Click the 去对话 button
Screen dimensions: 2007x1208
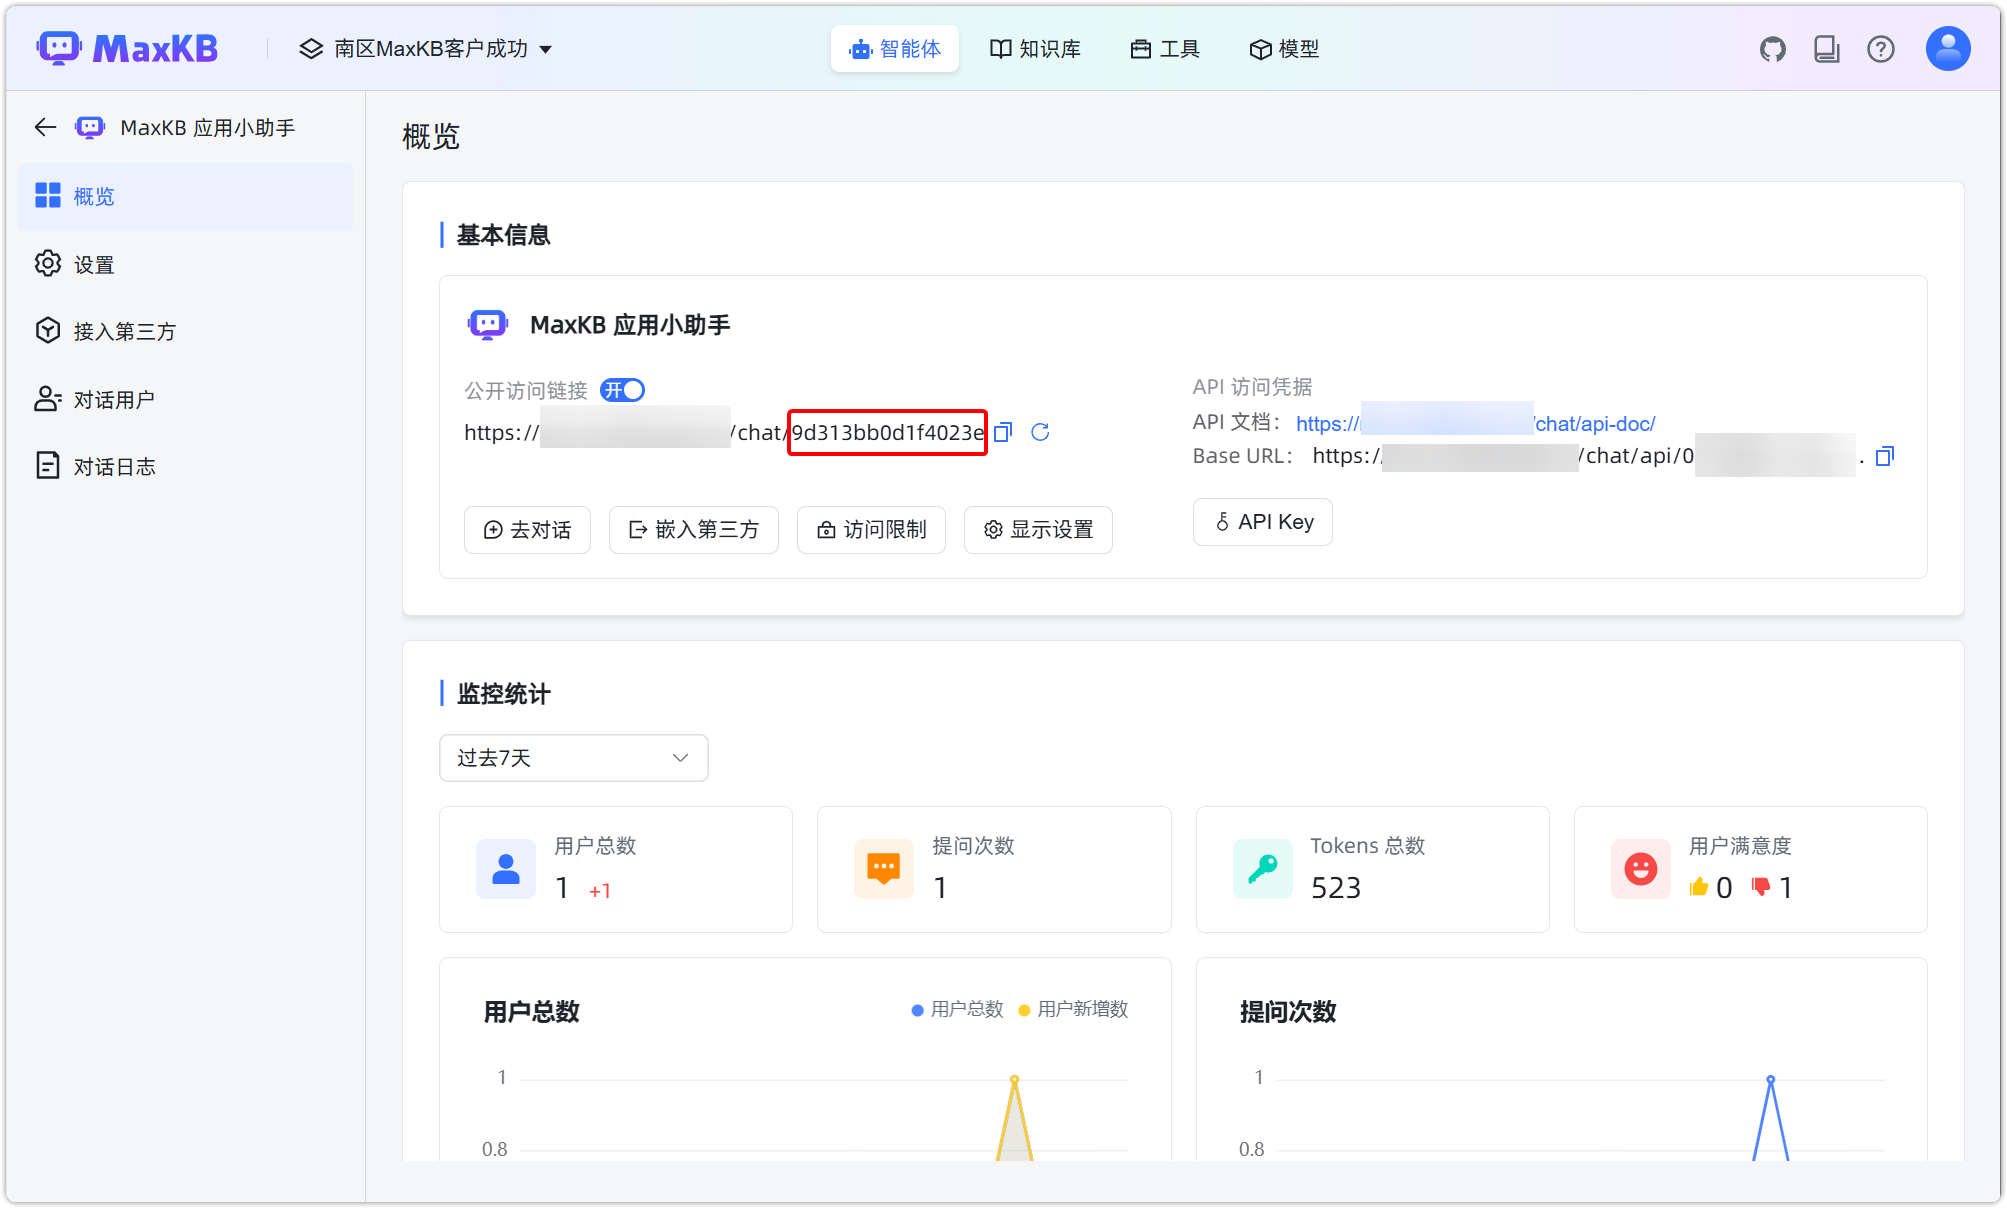527,530
